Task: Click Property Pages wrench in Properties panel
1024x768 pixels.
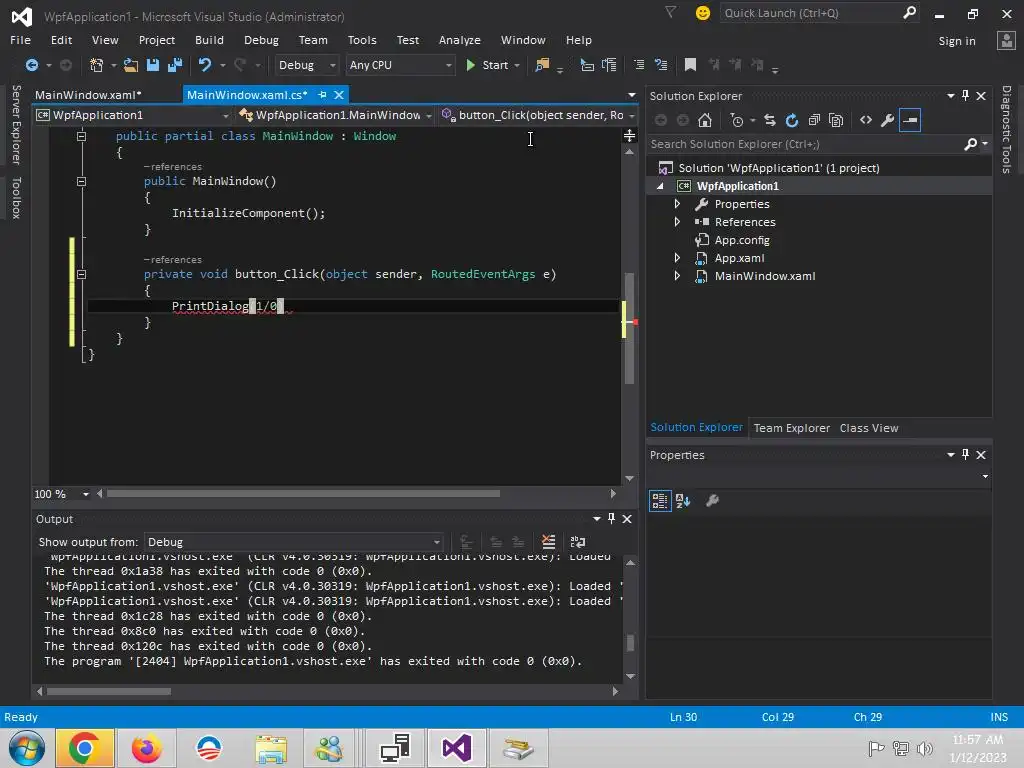Action: click(x=712, y=501)
